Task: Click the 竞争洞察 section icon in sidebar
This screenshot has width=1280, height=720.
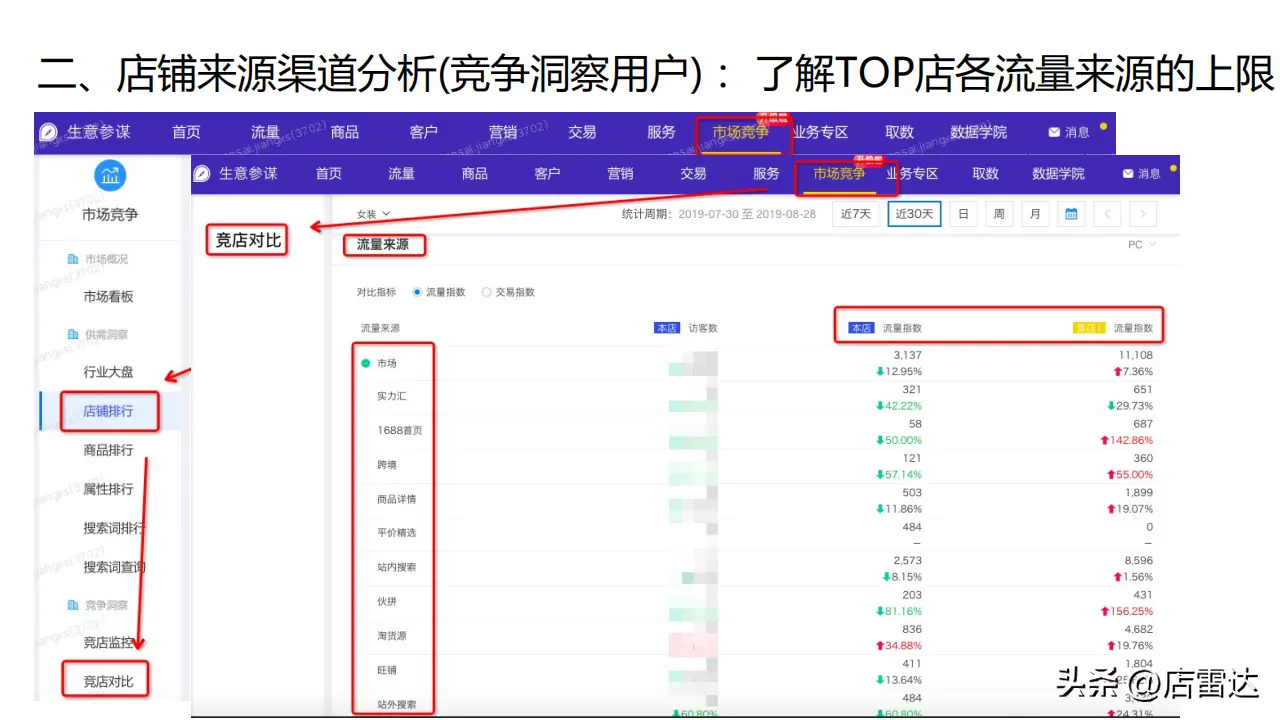Action: pyautogui.click(x=73, y=605)
